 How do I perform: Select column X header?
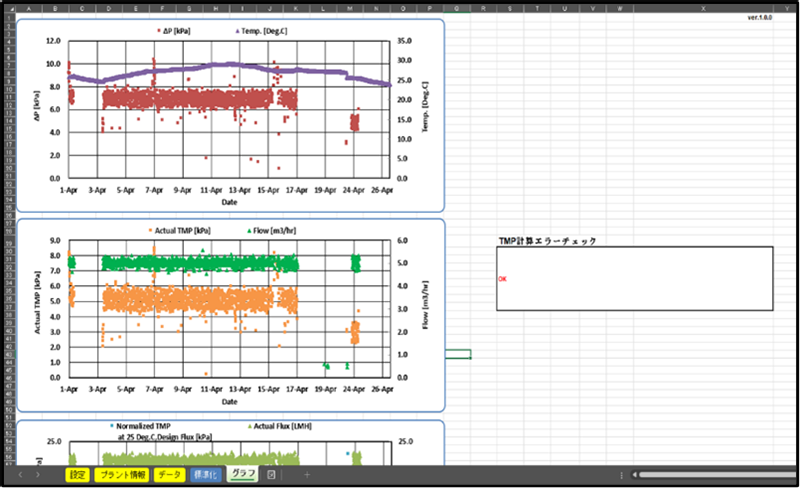tap(704, 9)
